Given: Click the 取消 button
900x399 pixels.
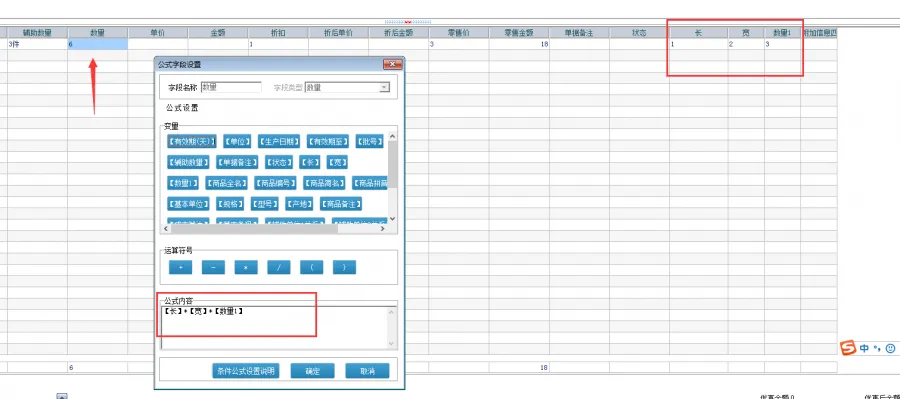Looking at the screenshot, I should click(x=367, y=371).
